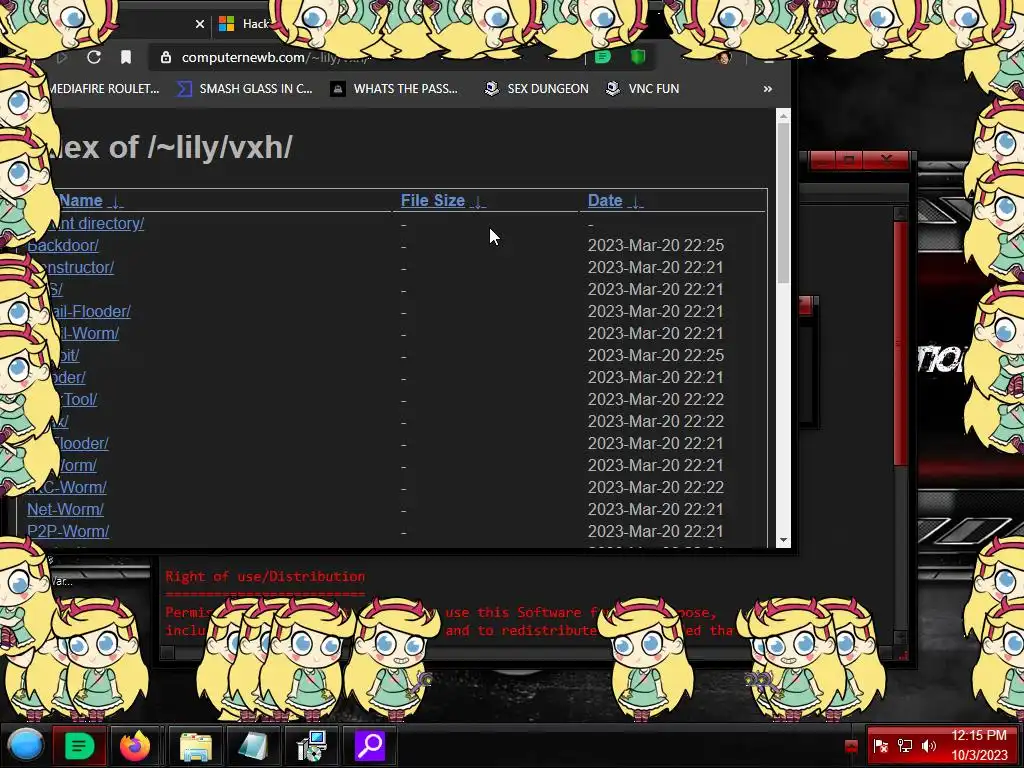Click the bookmark icon beside address bar

coord(126,57)
